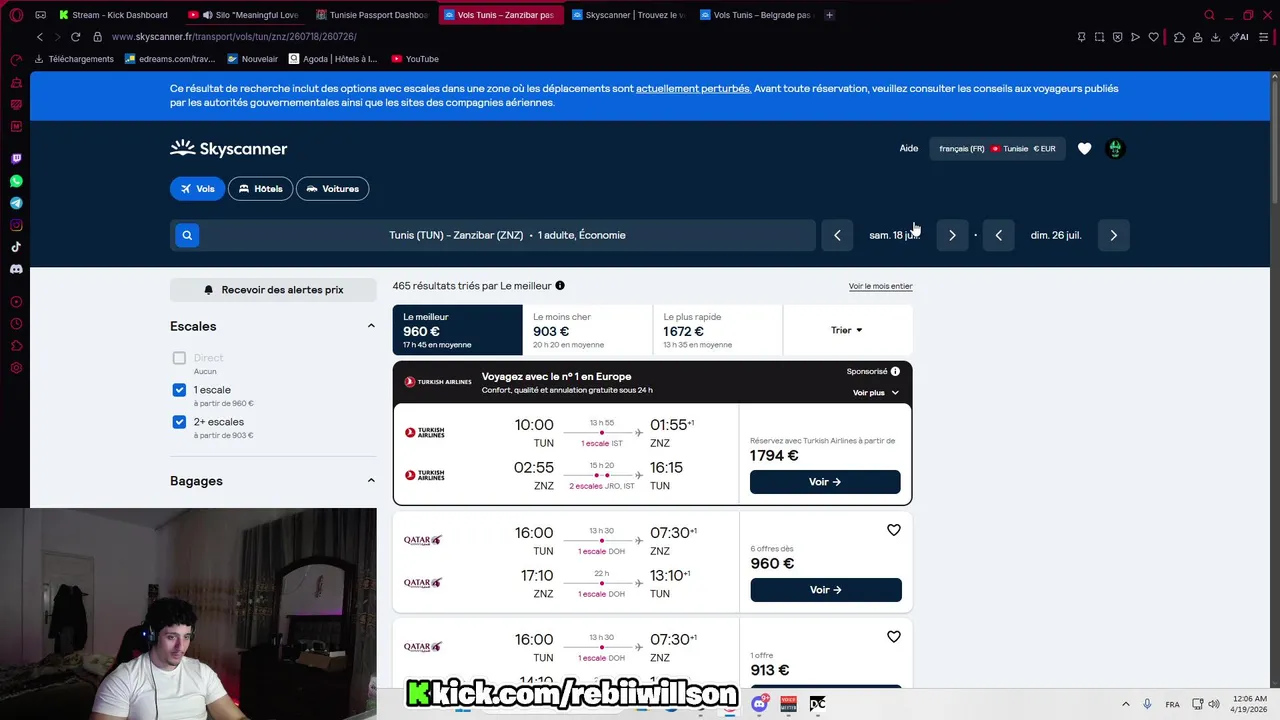Click the Skyscanner saved favorites heart

pos(1084,149)
